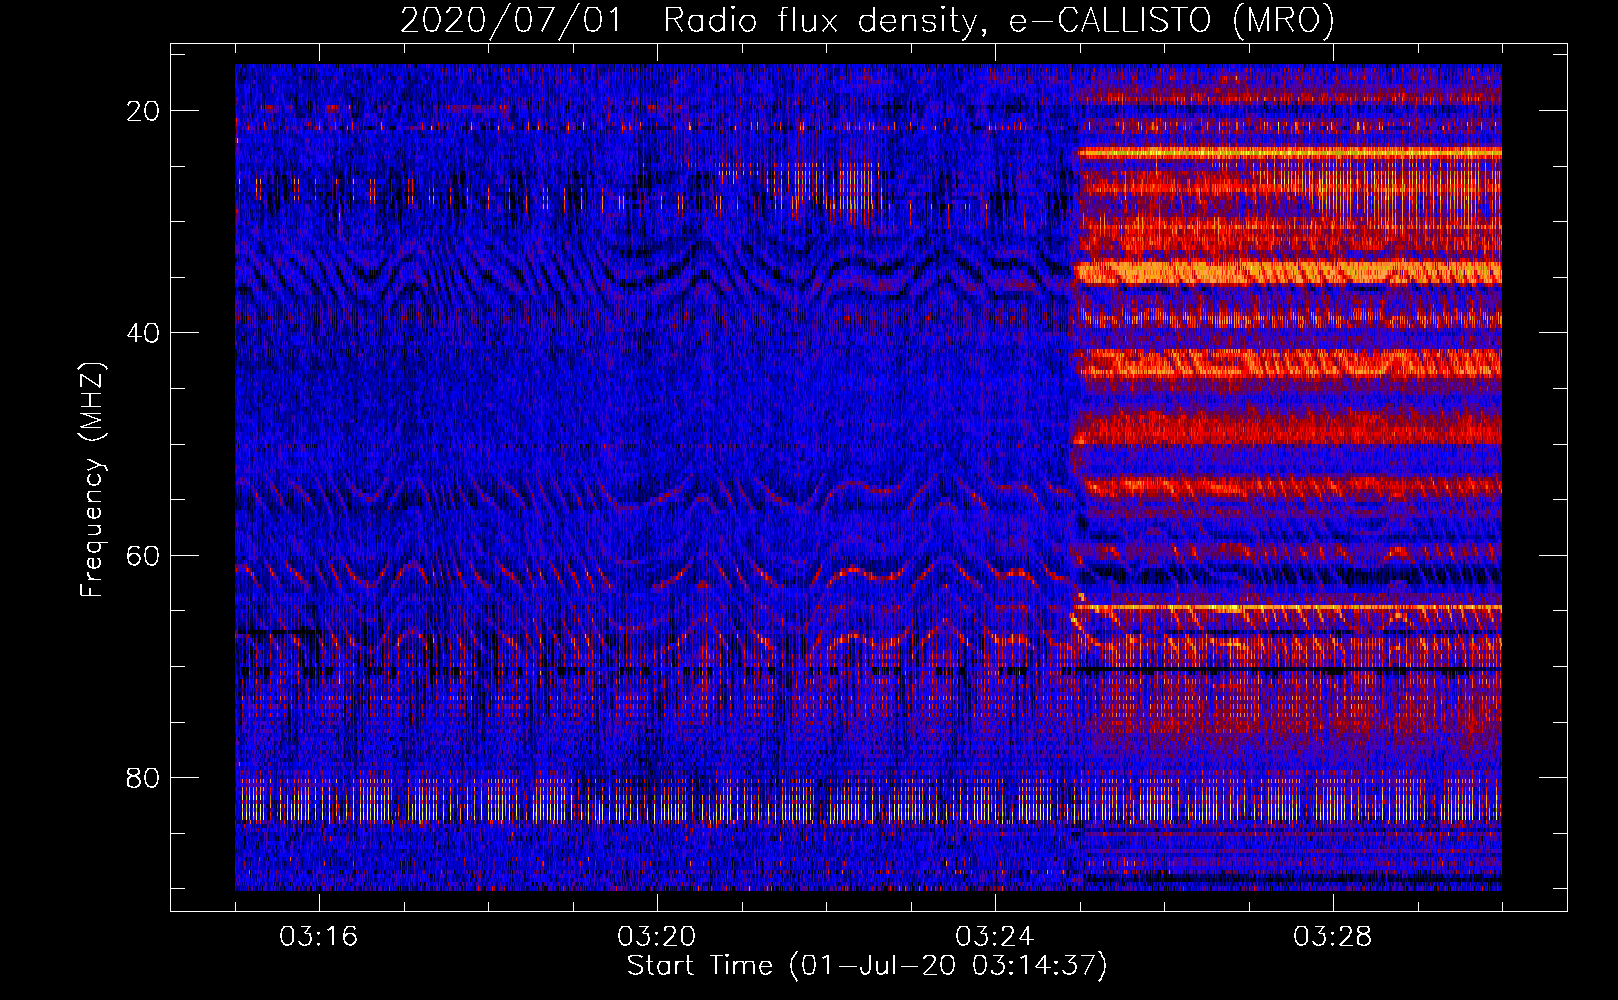Click the '03:20' time tick label
Image resolution: width=1618 pixels, height=1000 pixels.
tap(656, 937)
